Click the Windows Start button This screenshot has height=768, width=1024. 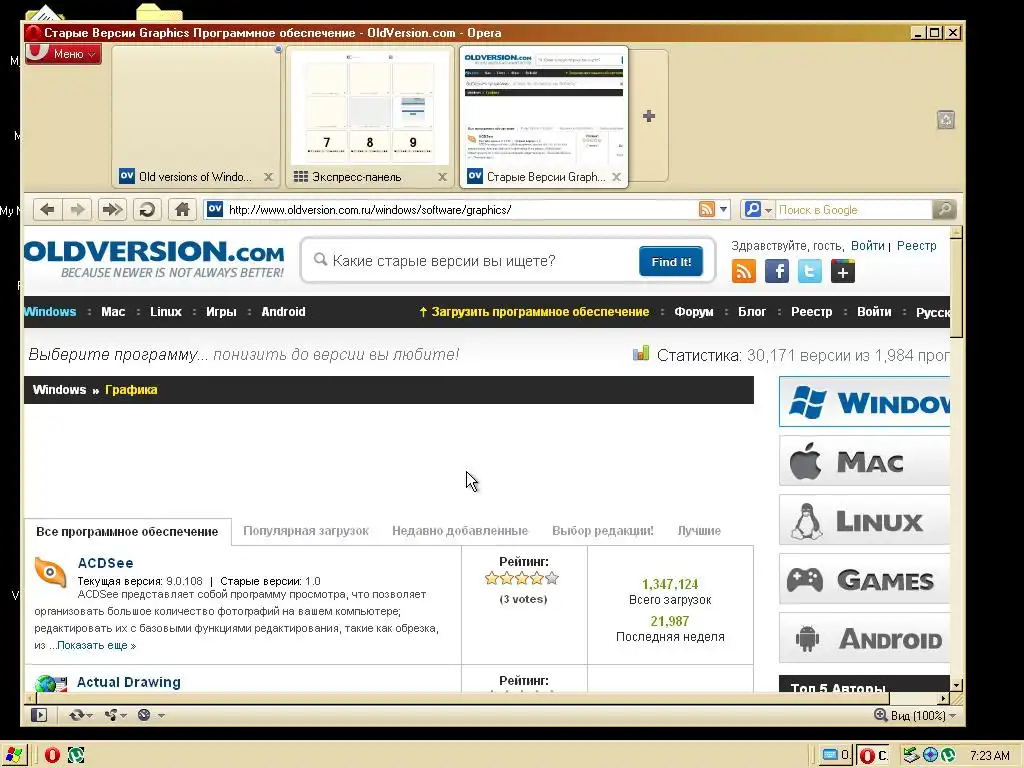pyautogui.click(x=14, y=755)
